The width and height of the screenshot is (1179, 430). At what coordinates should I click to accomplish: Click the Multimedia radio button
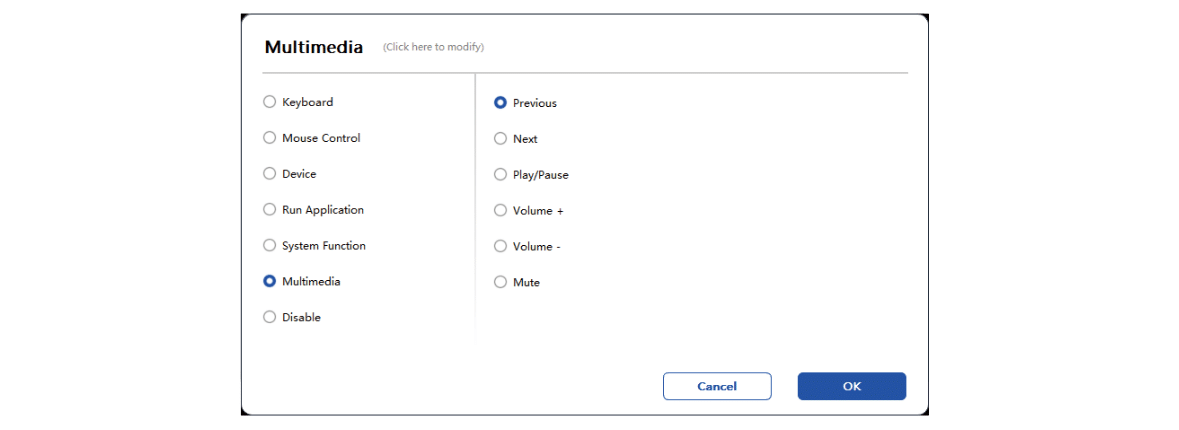[269, 281]
